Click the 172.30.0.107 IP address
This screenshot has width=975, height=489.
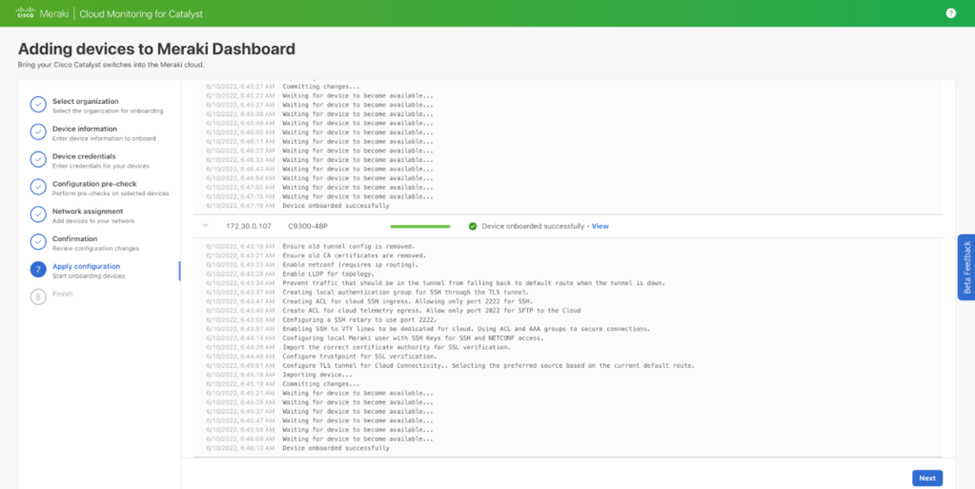coord(249,226)
